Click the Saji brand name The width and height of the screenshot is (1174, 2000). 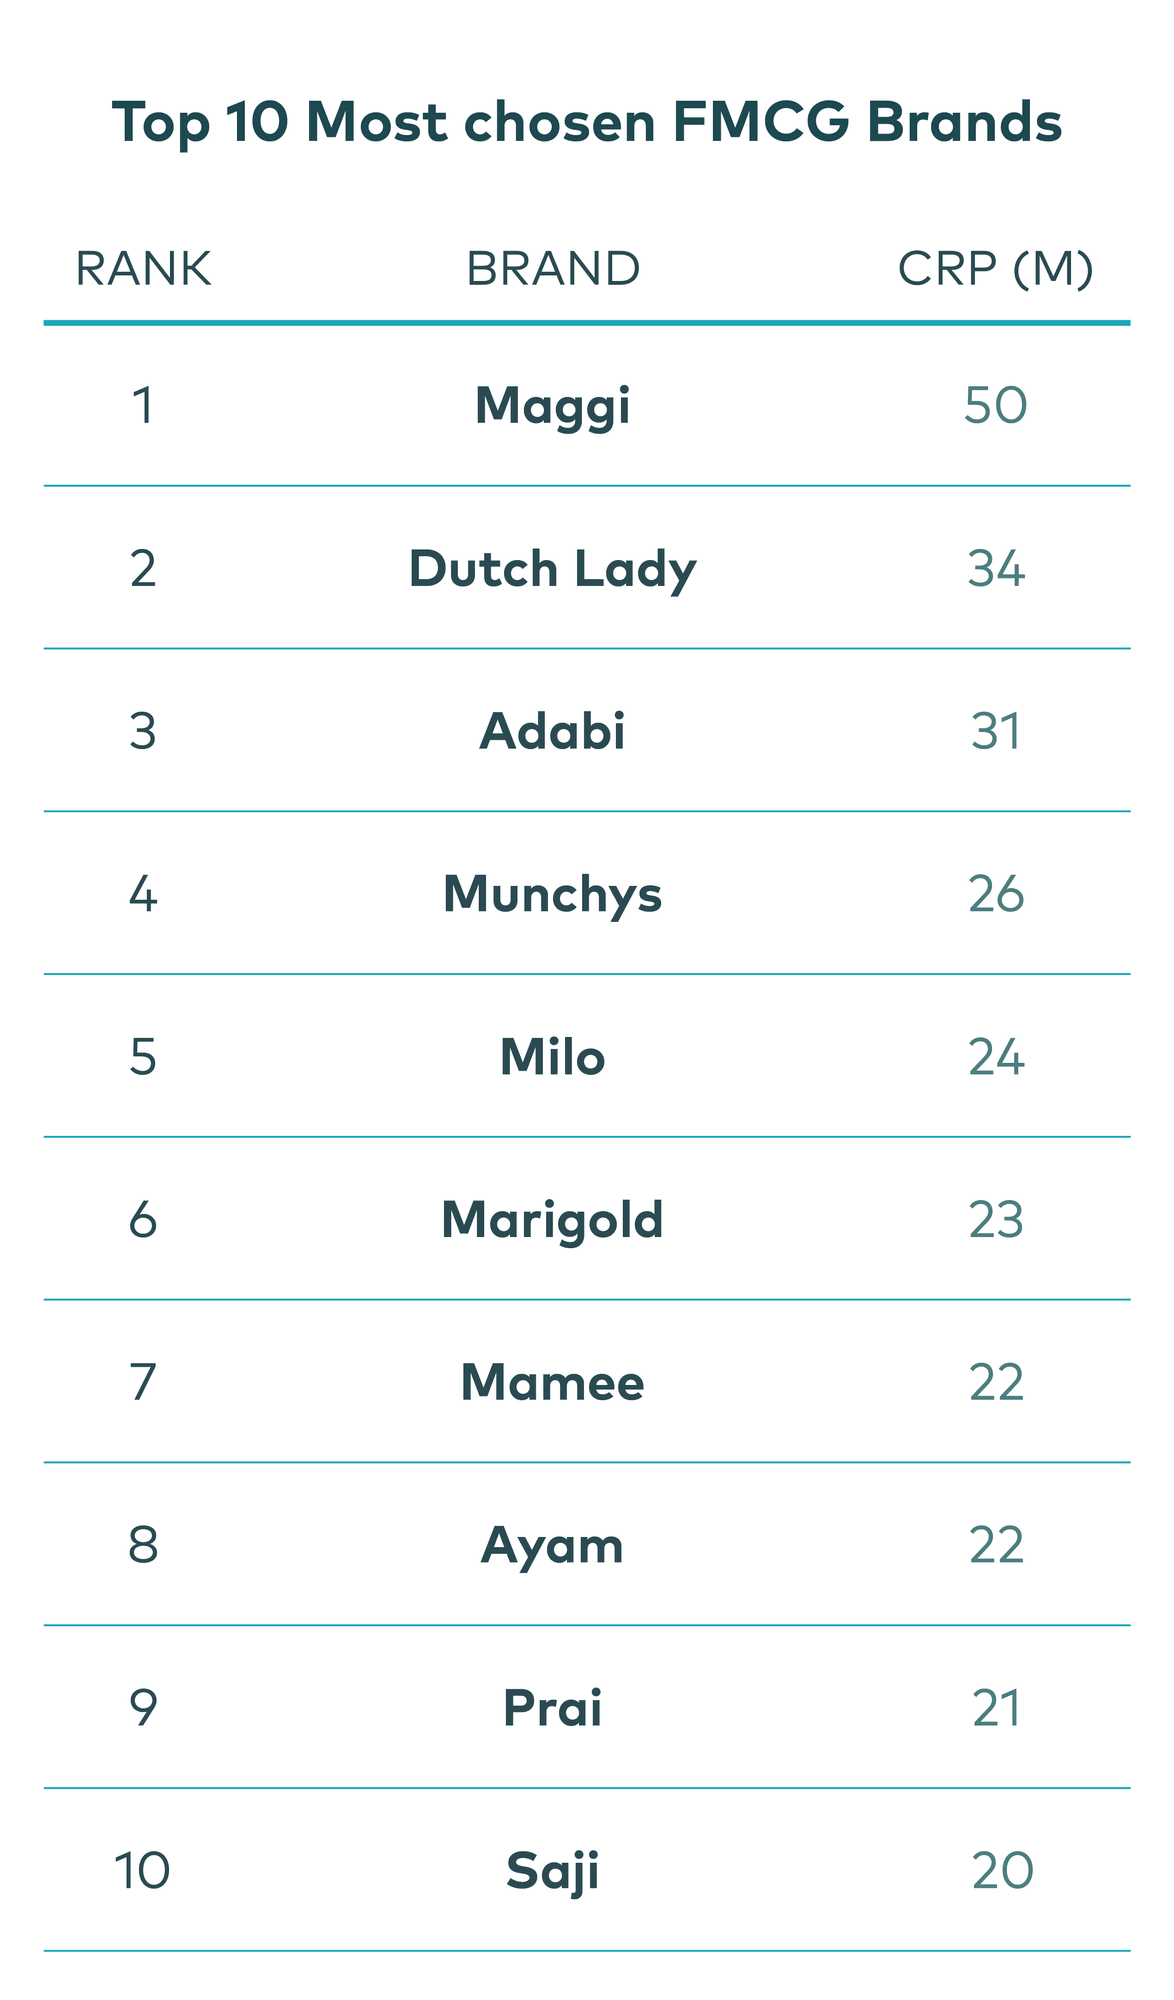(553, 1871)
